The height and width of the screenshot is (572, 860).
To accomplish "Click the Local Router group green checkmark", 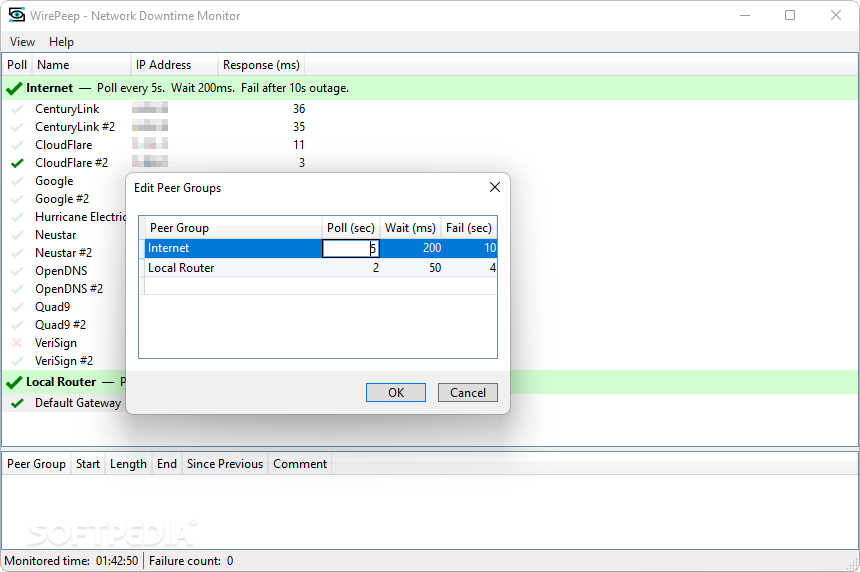I will point(14,382).
